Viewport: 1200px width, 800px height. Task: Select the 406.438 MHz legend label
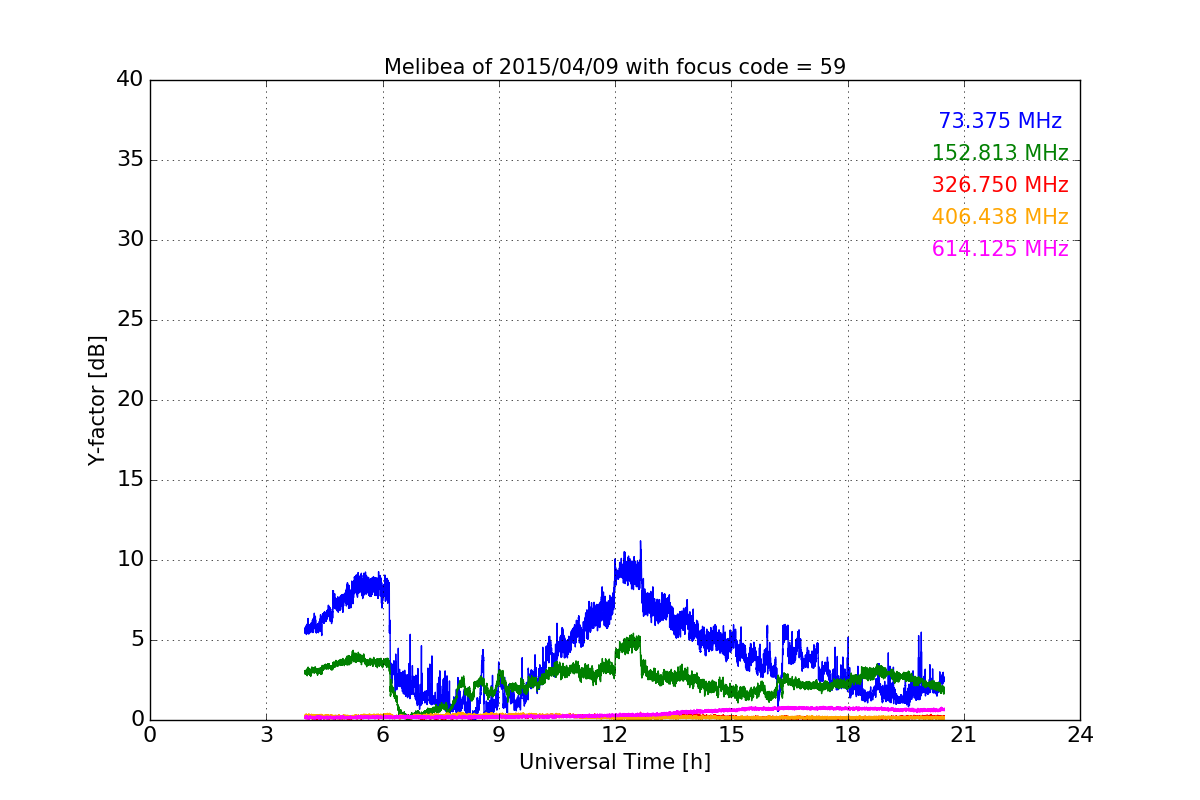pyautogui.click(x=1000, y=217)
